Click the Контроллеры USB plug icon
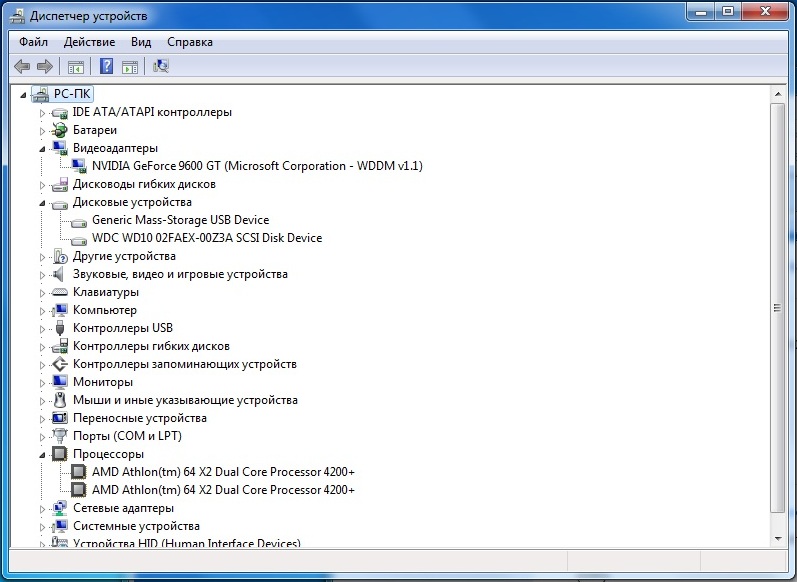 pyautogui.click(x=59, y=328)
